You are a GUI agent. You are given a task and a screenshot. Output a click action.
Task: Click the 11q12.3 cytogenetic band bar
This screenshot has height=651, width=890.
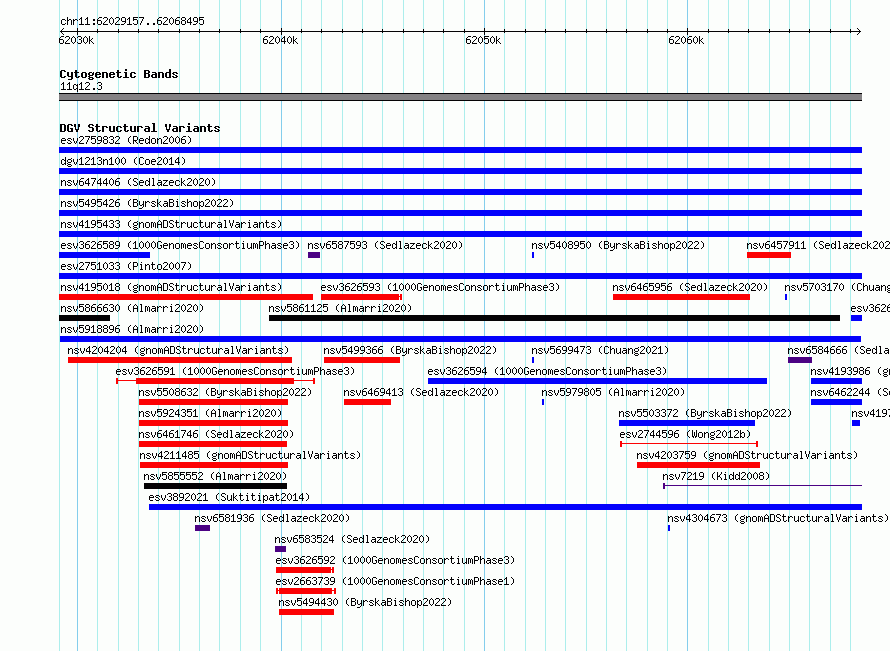(x=461, y=97)
